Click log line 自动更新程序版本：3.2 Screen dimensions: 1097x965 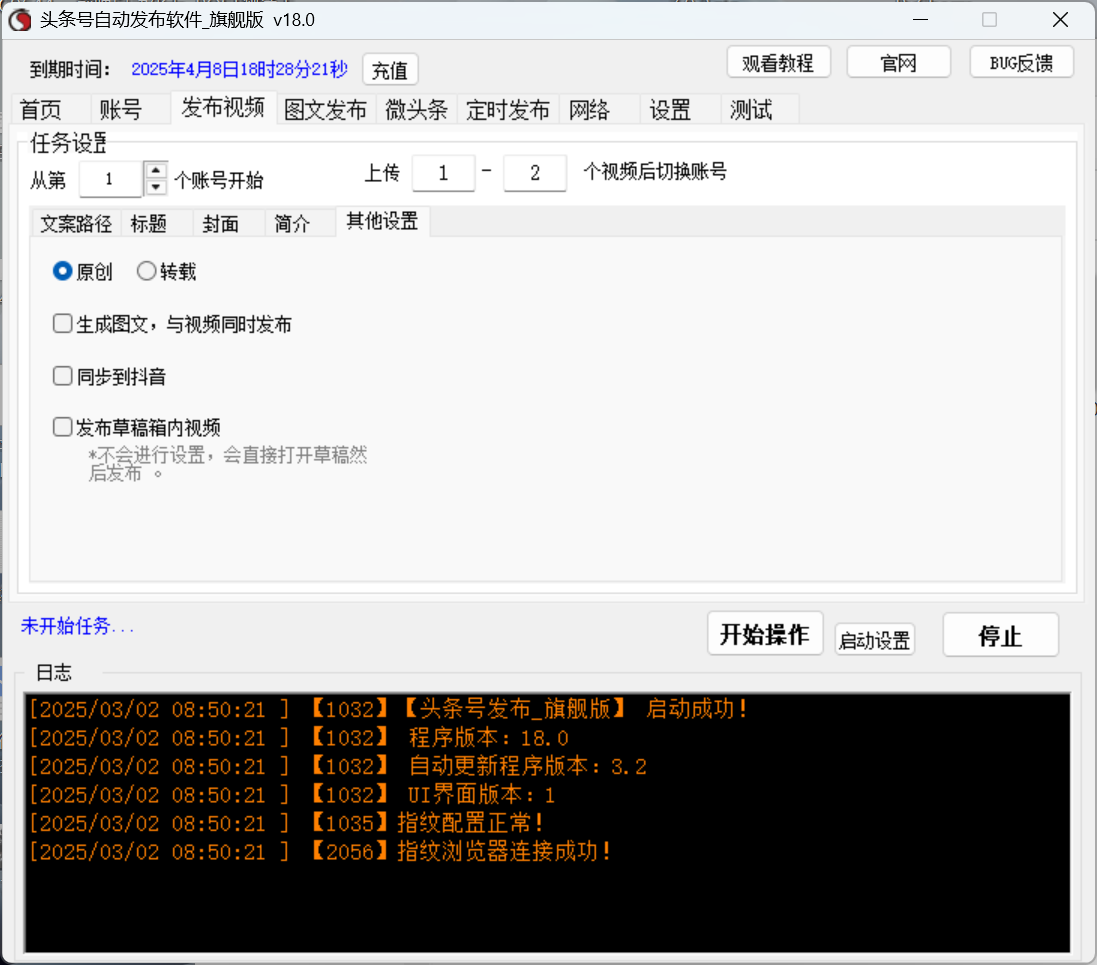338,766
